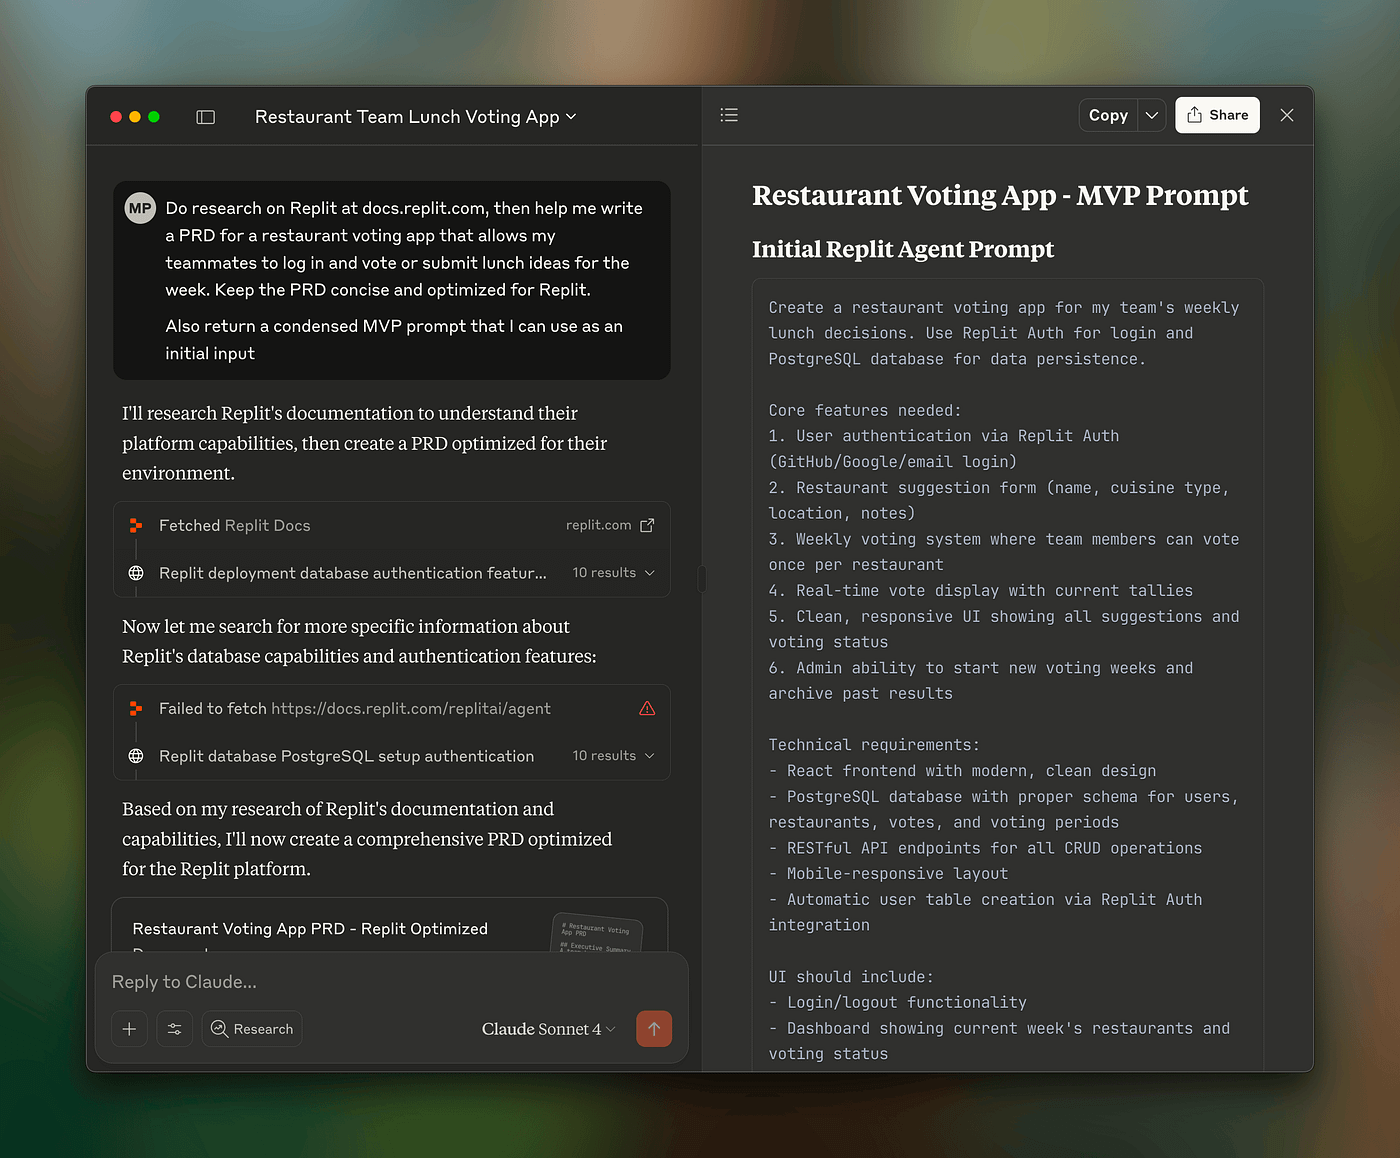Image resolution: width=1400 pixels, height=1158 pixels.
Task: Click the Copy button
Action: pos(1108,115)
